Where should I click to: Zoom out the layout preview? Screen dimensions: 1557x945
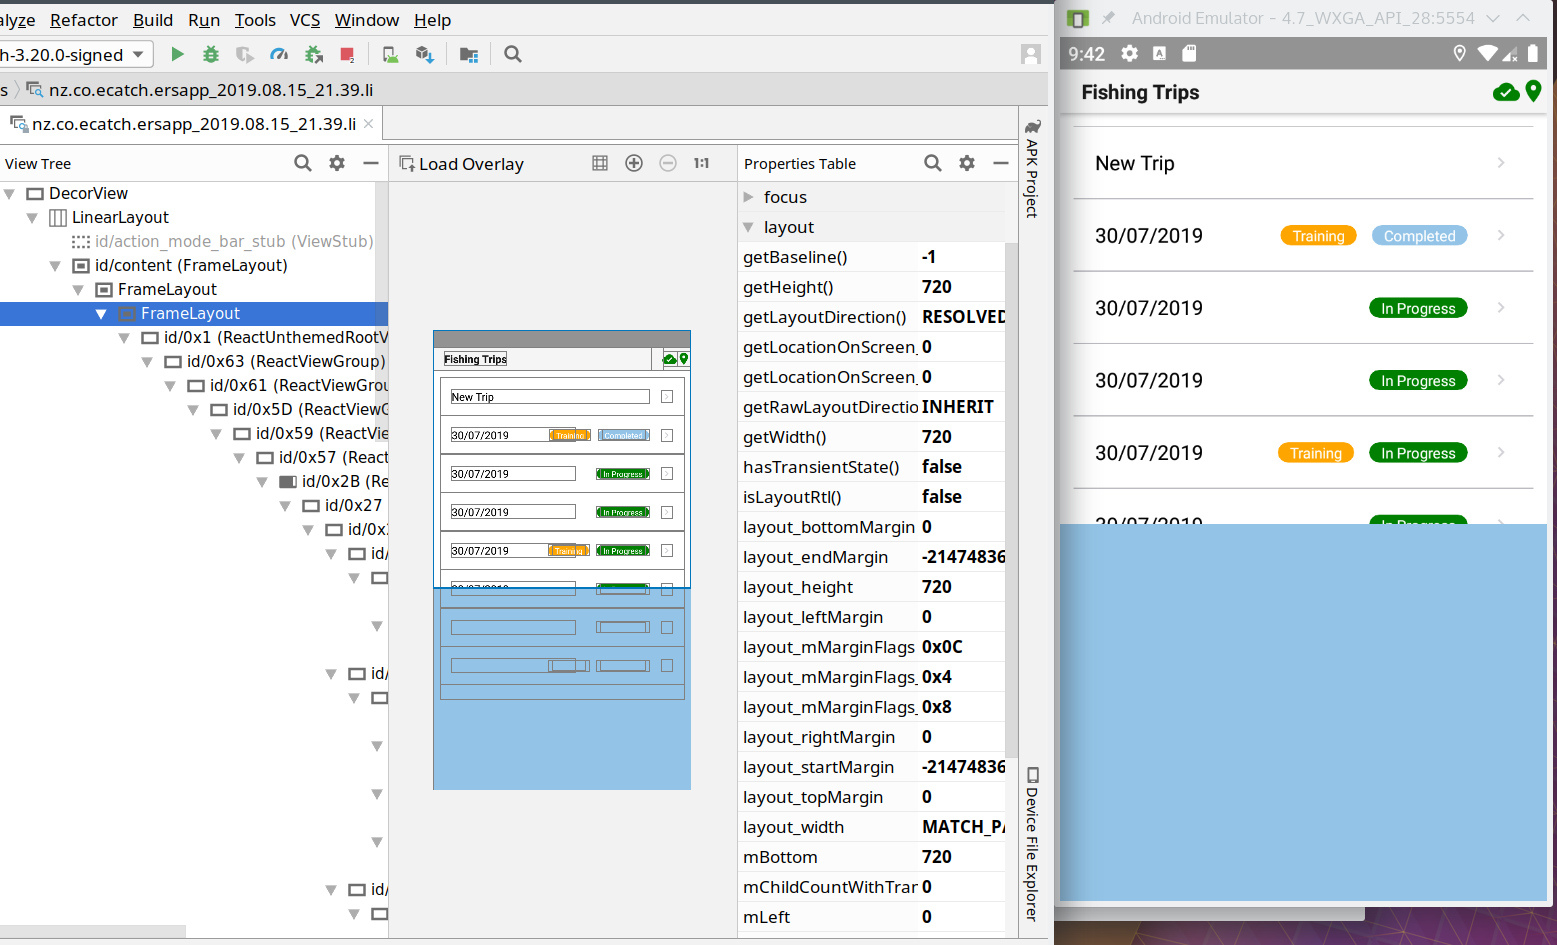[x=668, y=163]
